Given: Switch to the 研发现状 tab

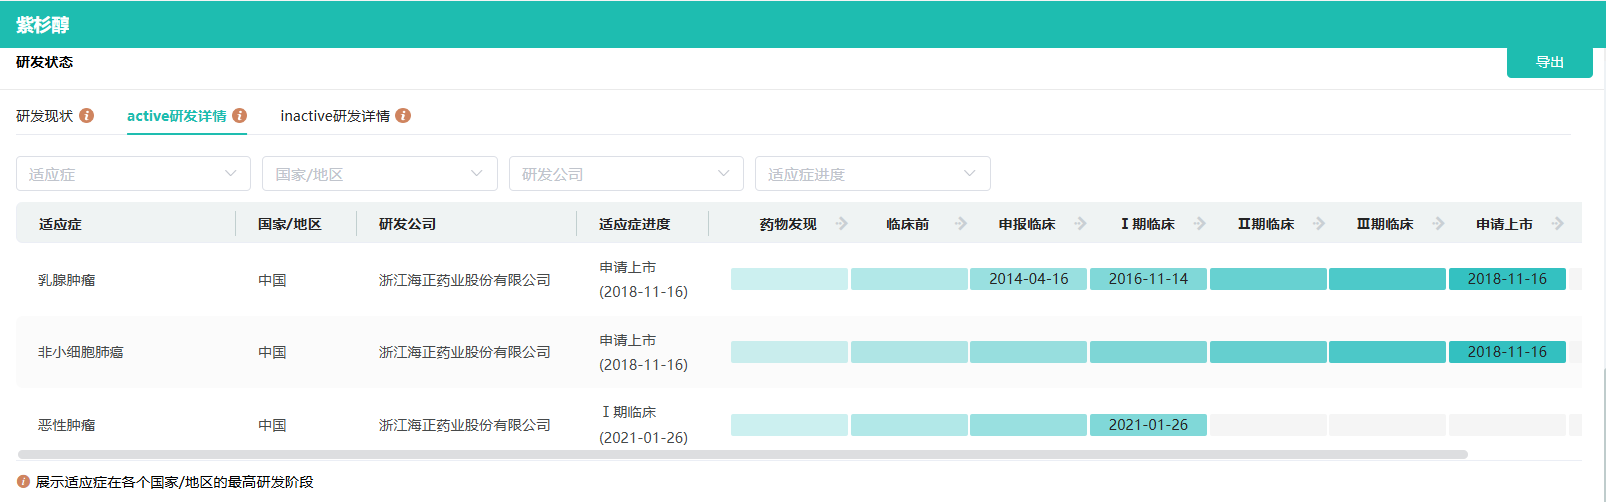Looking at the screenshot, I should click(45, 116).
